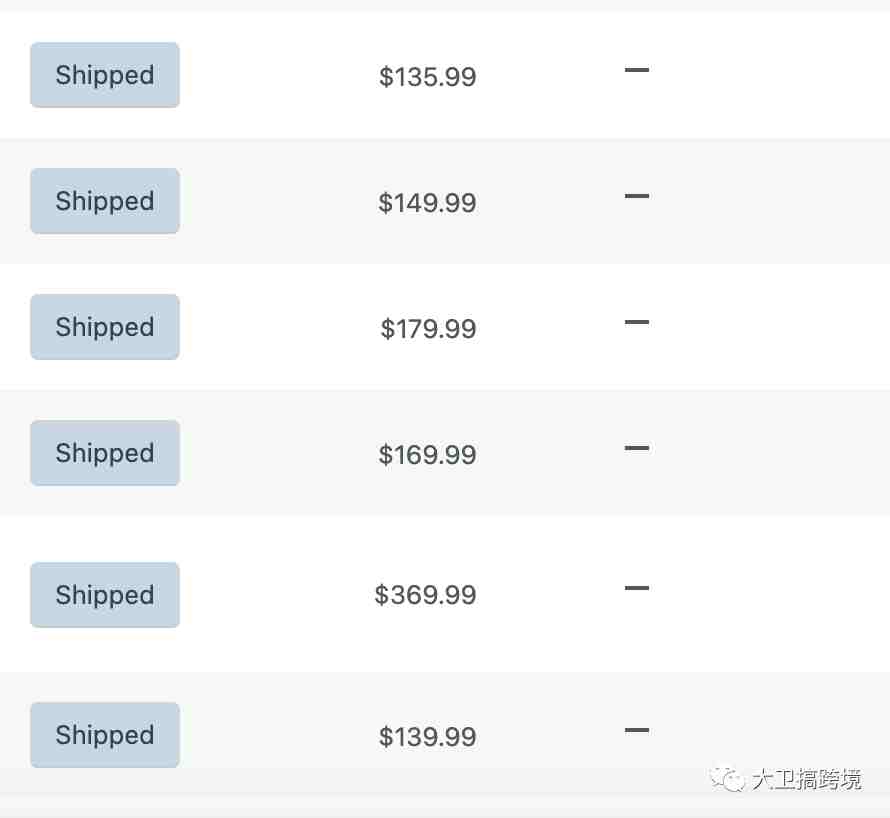Viewport: 890px width, 818px height.
Task: Click the dash icon beside $139.99
Action: [637, 729]
